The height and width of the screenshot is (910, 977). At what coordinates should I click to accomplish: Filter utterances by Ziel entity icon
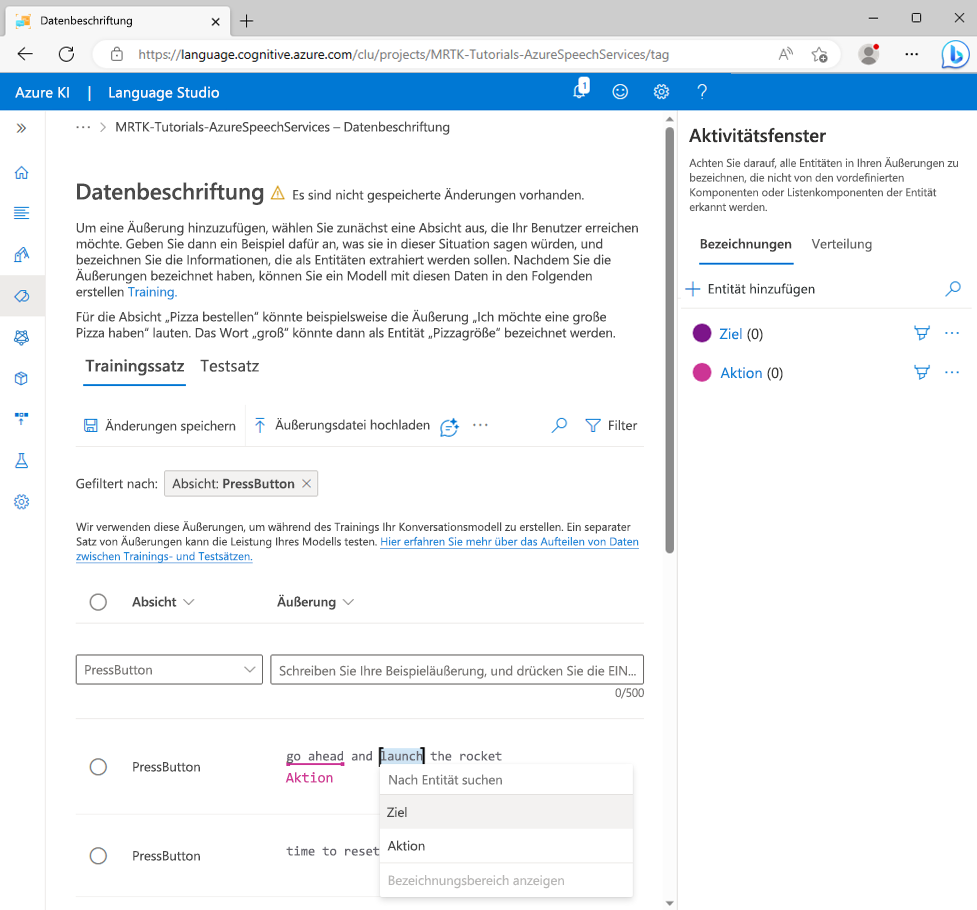(922, 333)
